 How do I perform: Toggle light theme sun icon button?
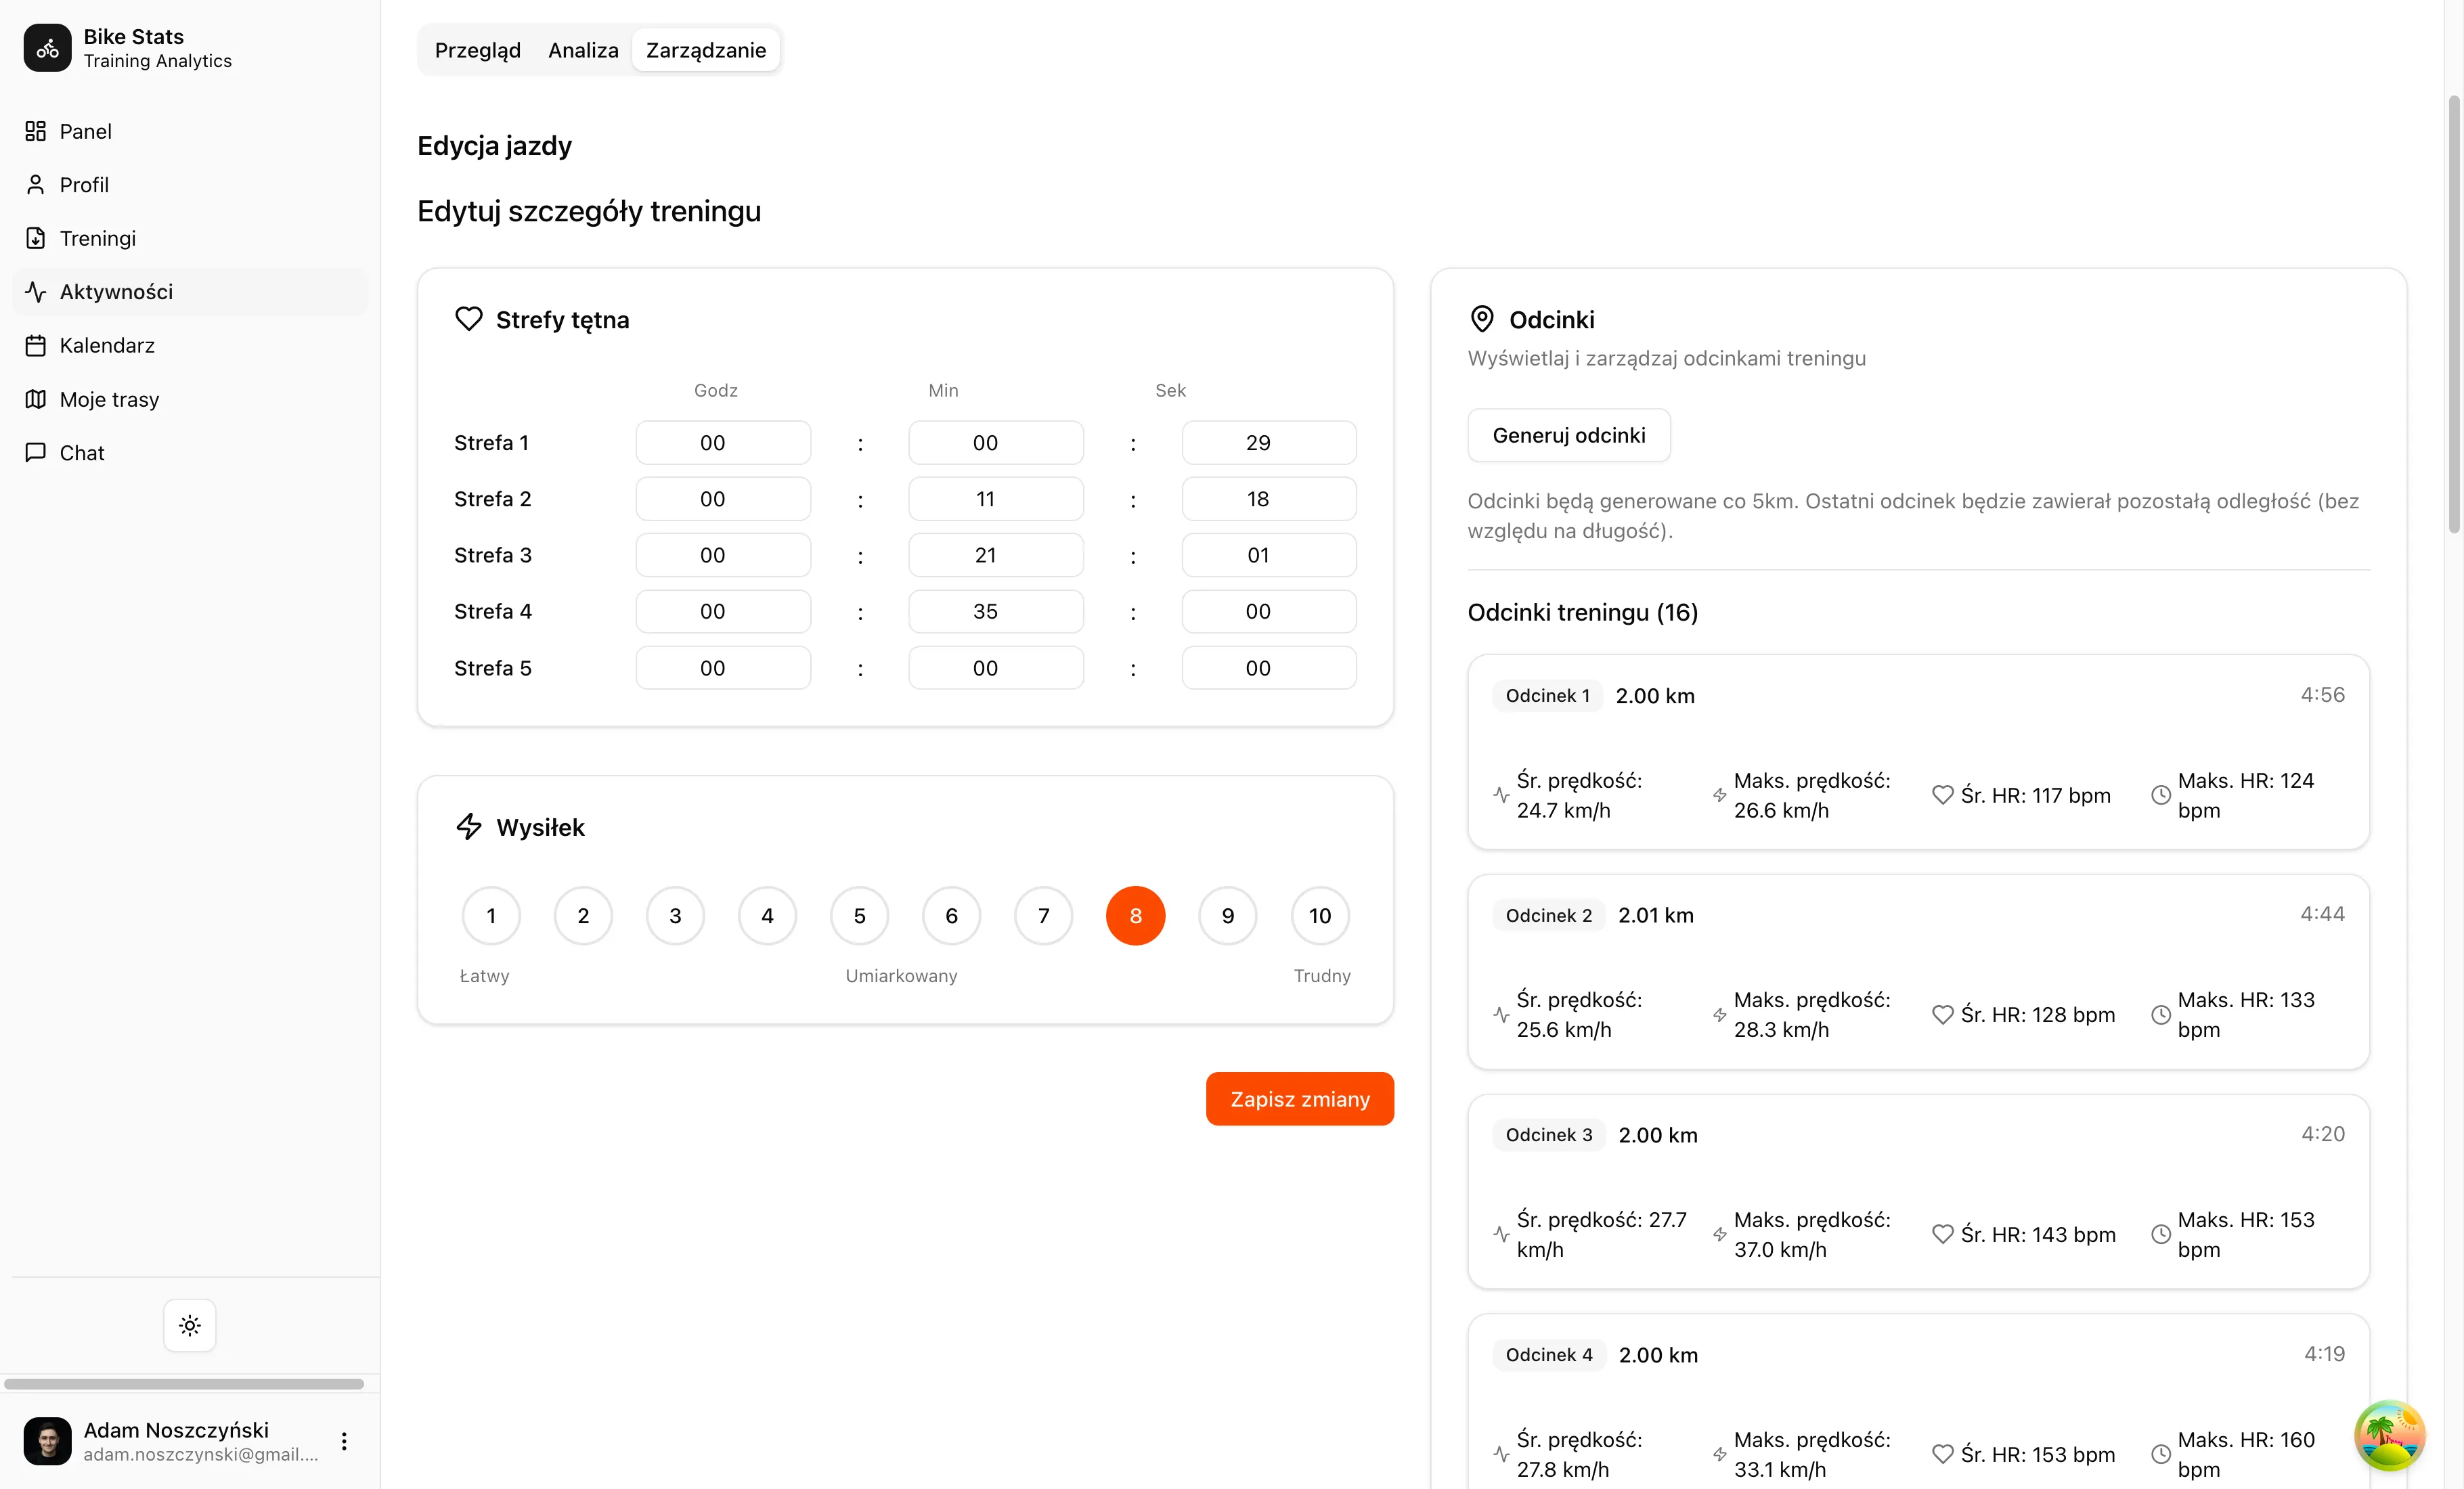pos(190,1325)
